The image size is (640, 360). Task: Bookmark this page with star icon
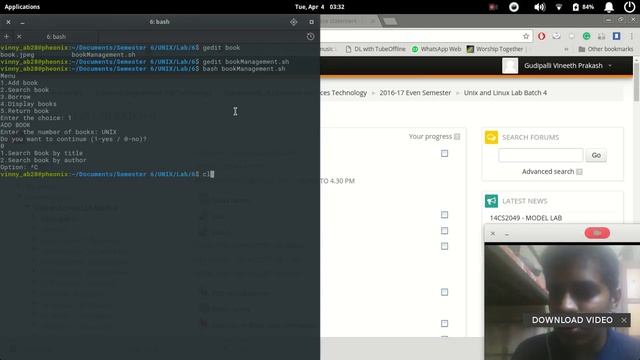click(x=526, y=36)
